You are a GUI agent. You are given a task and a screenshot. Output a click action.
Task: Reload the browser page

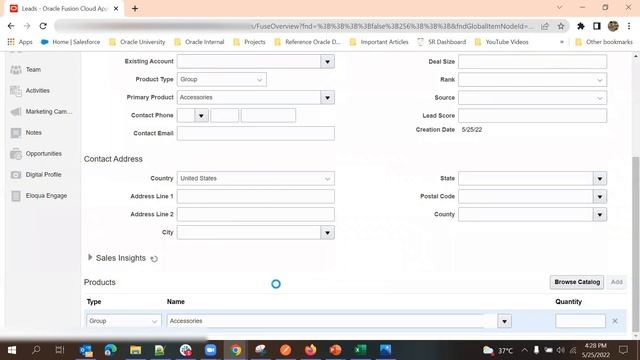click(43, 26)
